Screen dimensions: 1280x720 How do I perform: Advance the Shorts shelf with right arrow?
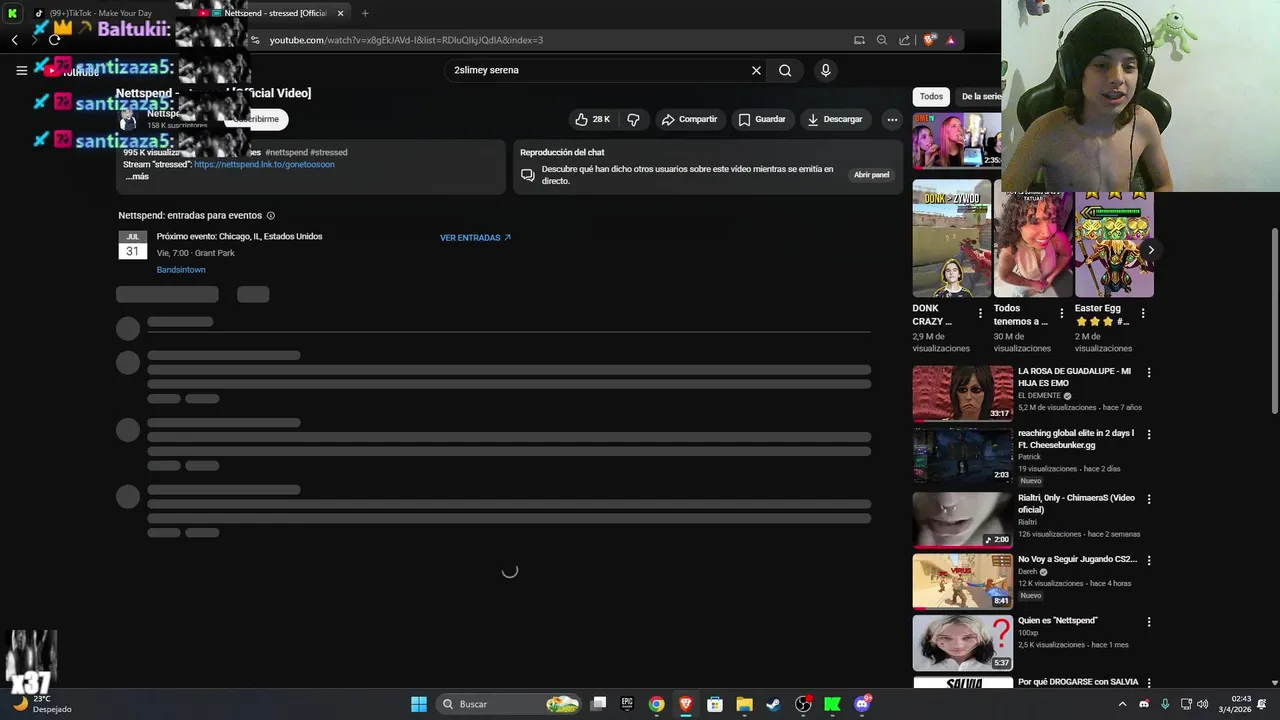(x=1151, y=250)
